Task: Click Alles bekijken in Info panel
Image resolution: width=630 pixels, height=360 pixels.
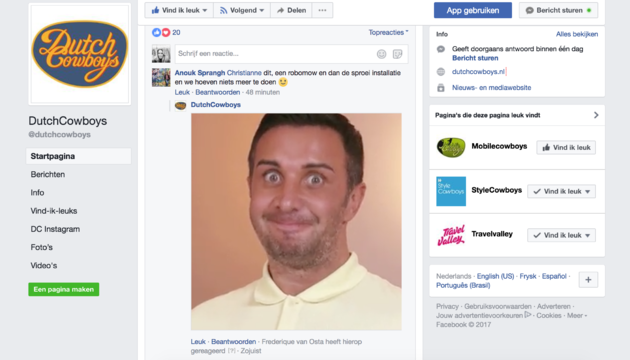Action: tap(577, 34)
